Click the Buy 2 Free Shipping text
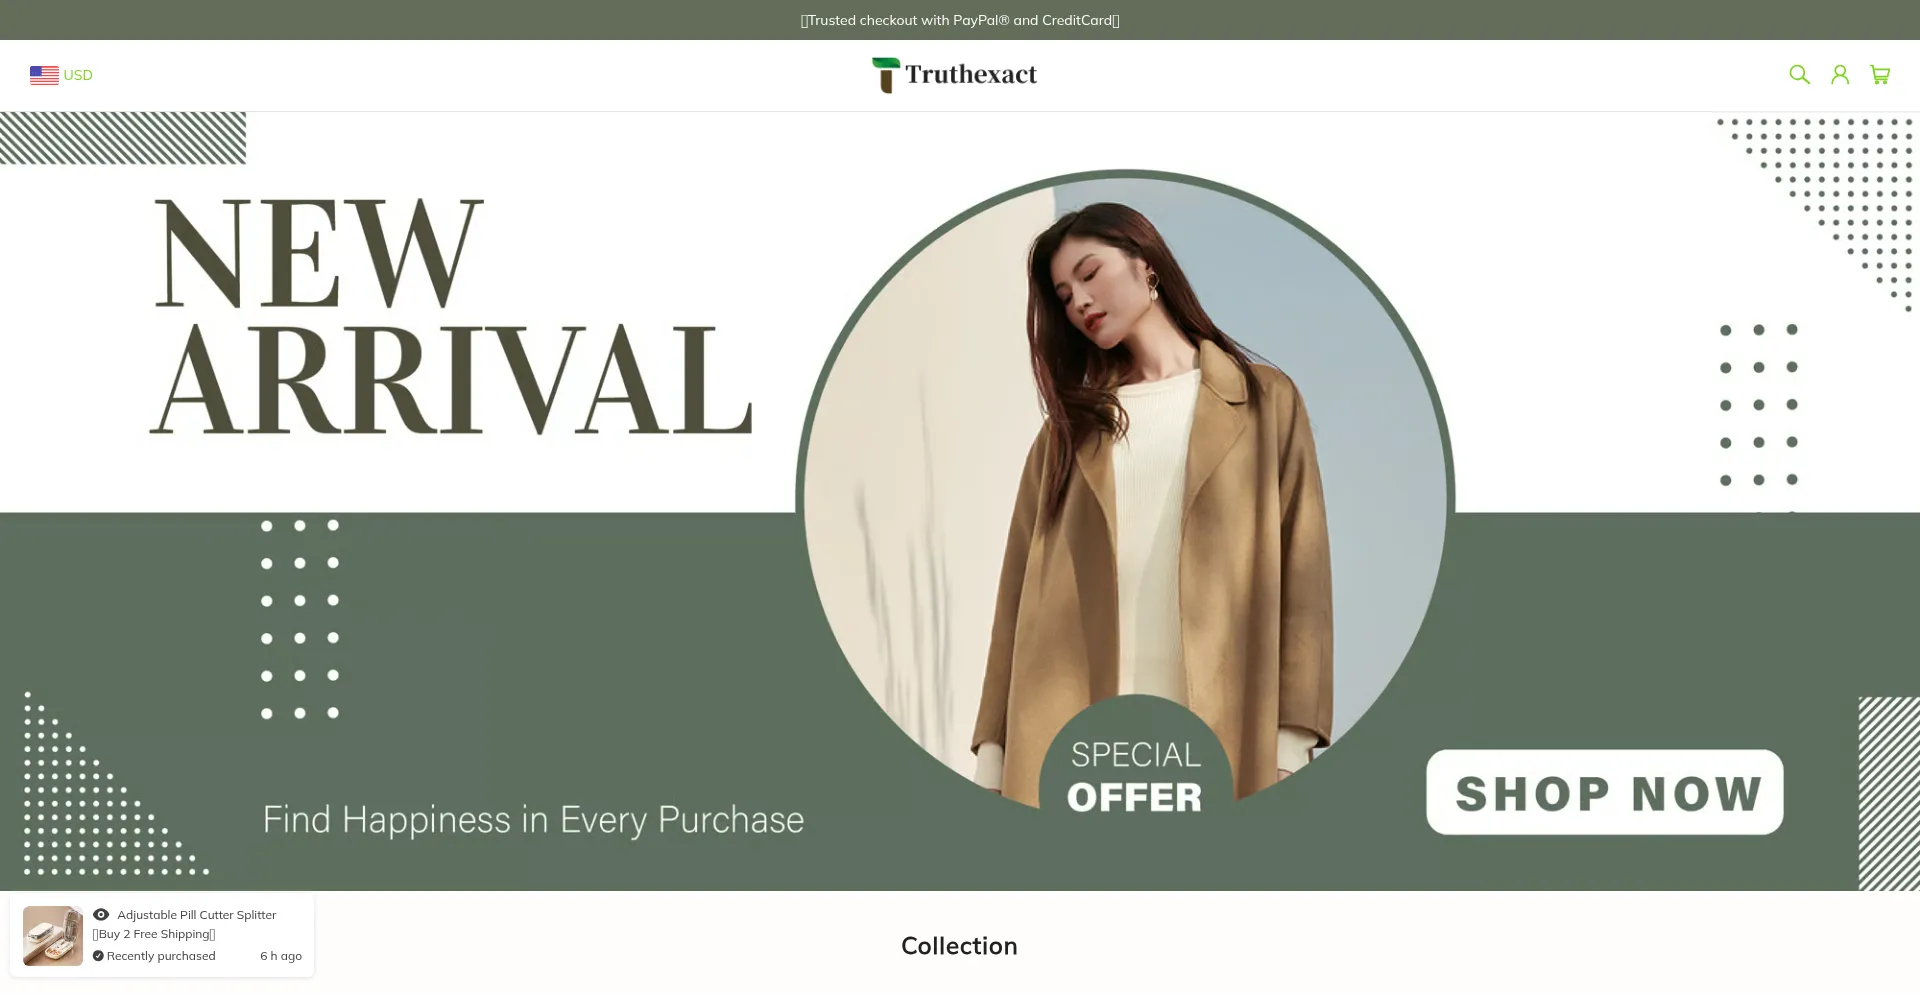 point(154,934)
